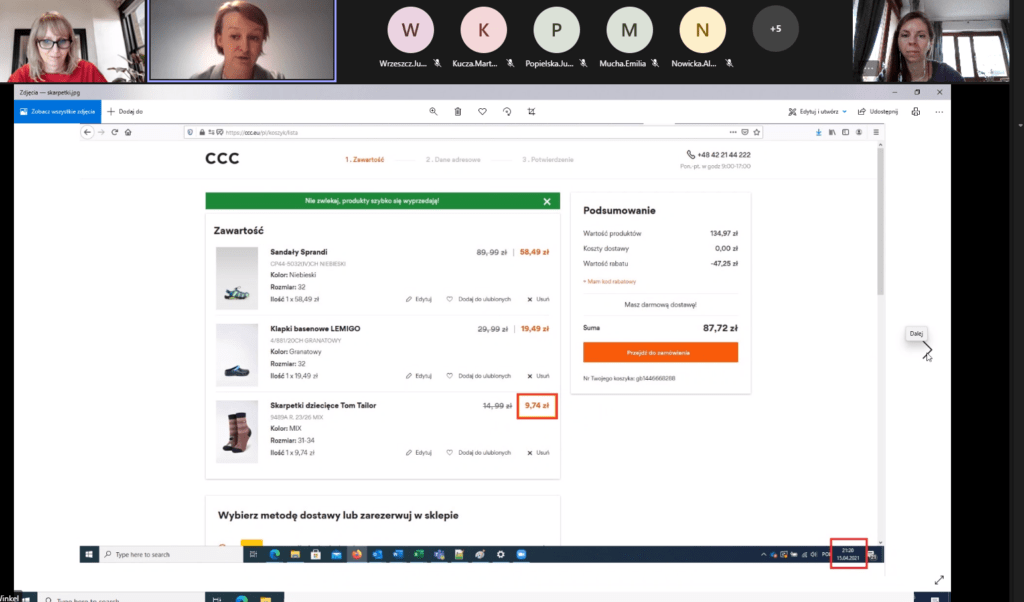
Task: Select step 2. Dane adresowe
Action: point(453,159)
